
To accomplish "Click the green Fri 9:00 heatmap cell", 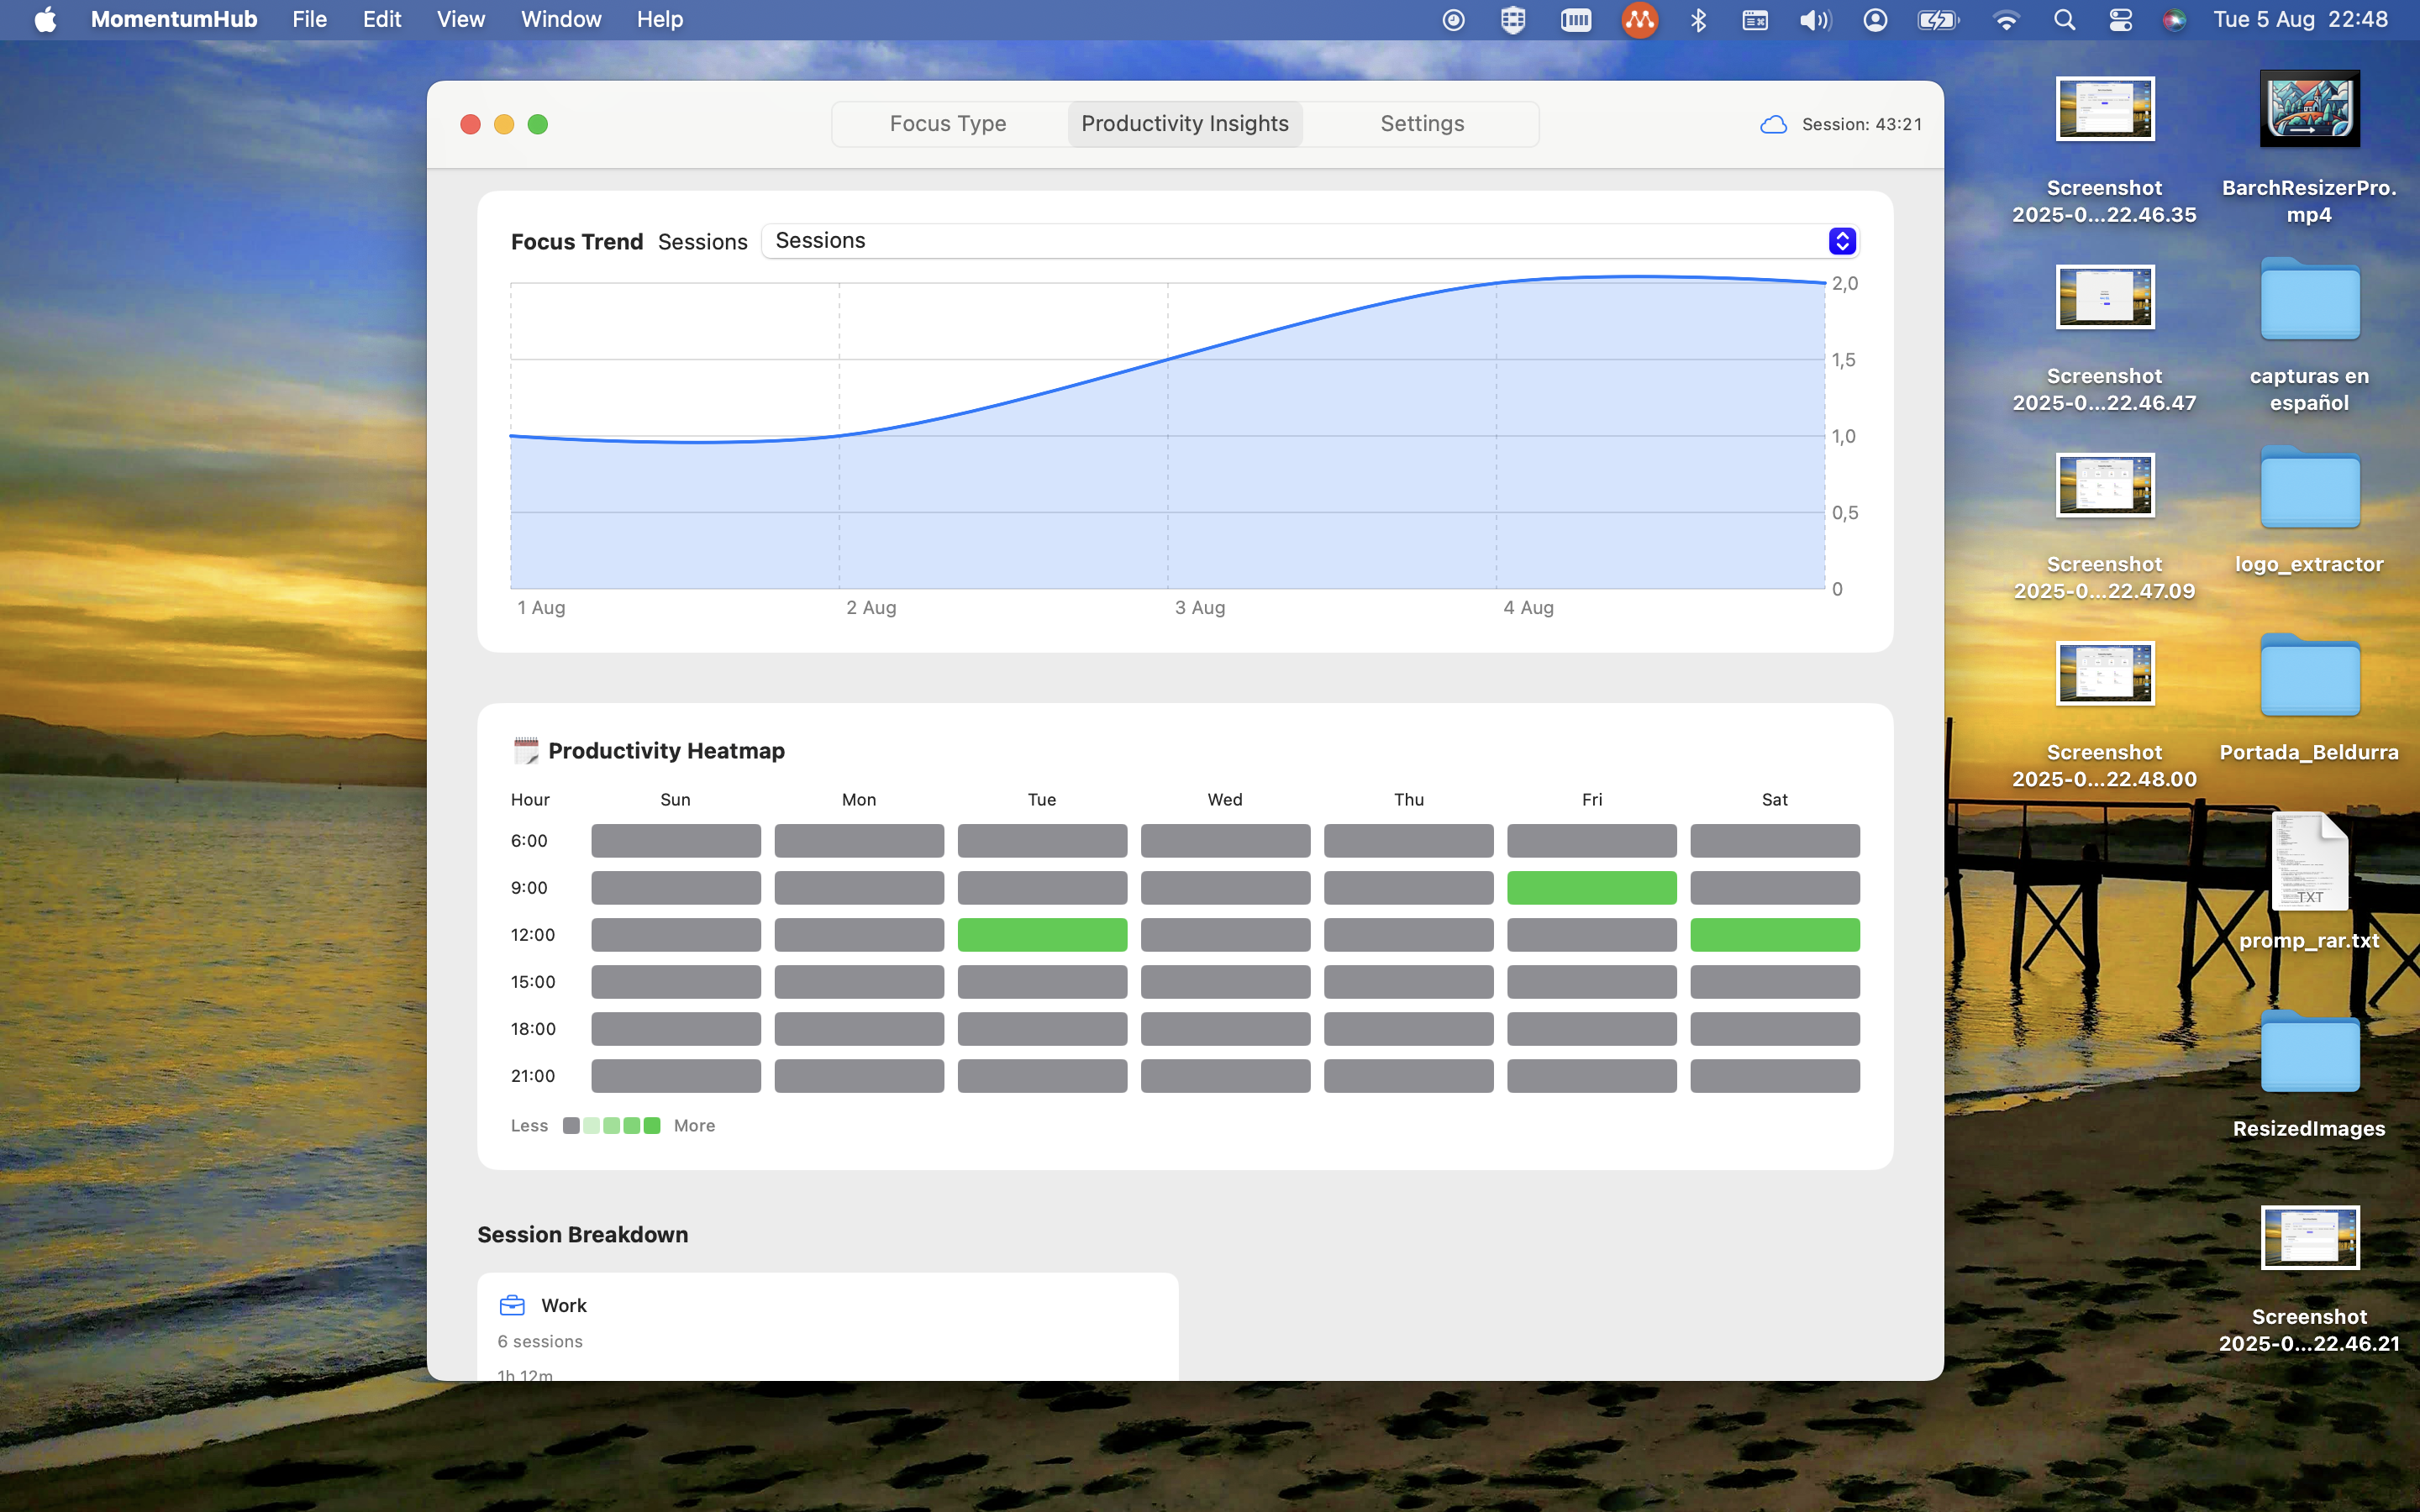I will (1591, 887).
